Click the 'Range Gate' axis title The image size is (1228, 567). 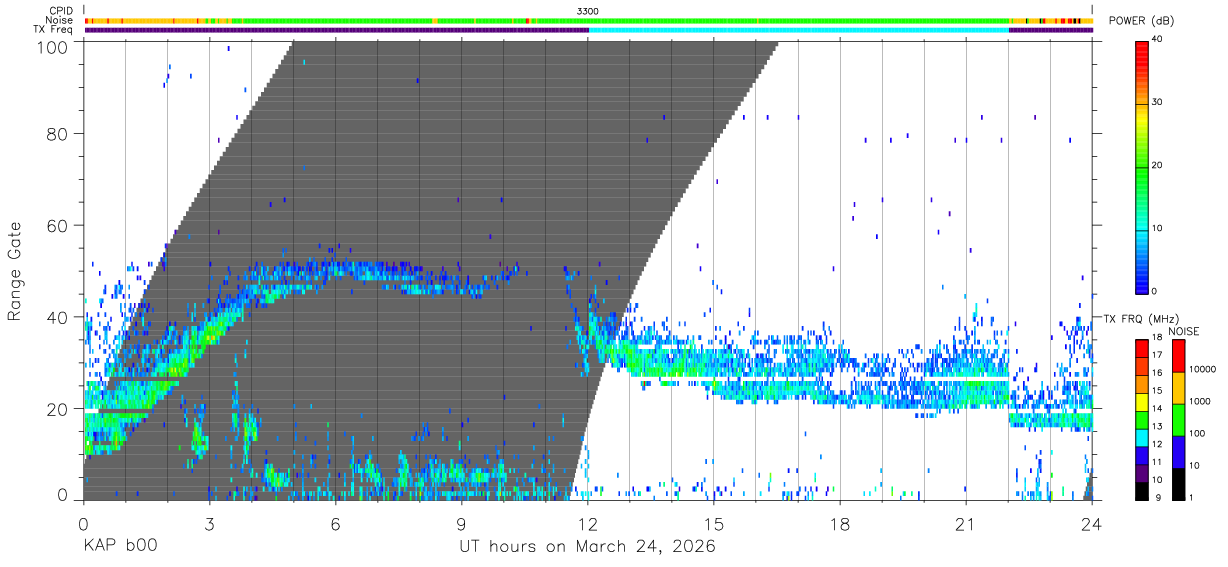point(15,270)
